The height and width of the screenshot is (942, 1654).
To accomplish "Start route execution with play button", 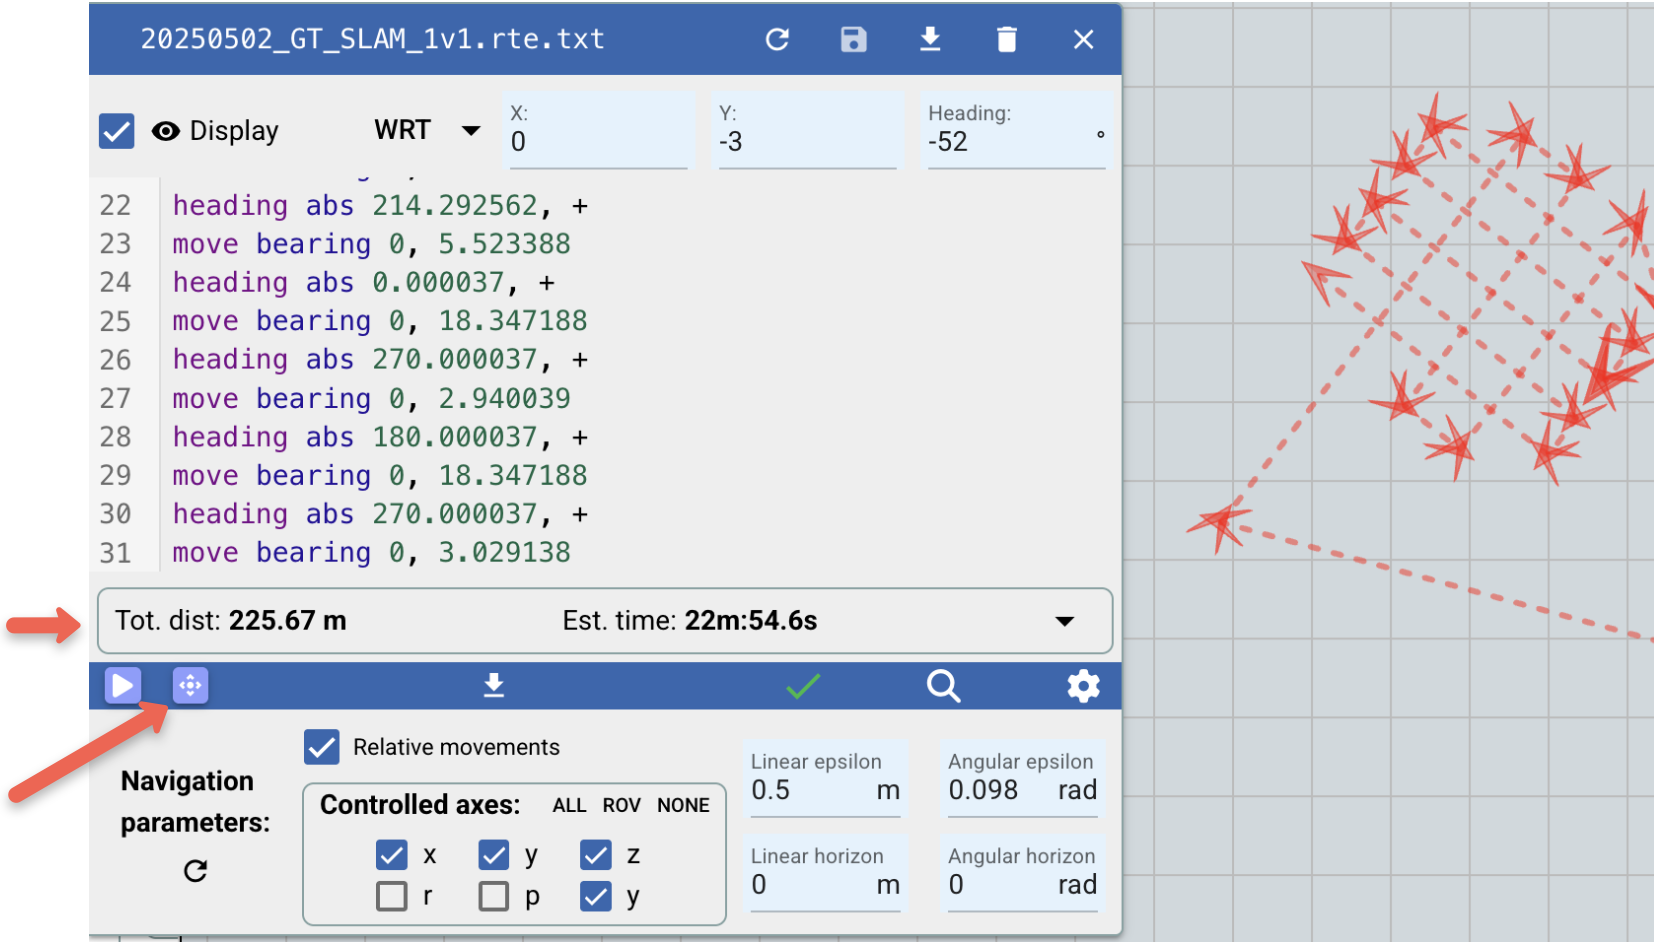I will coord(123,686).
